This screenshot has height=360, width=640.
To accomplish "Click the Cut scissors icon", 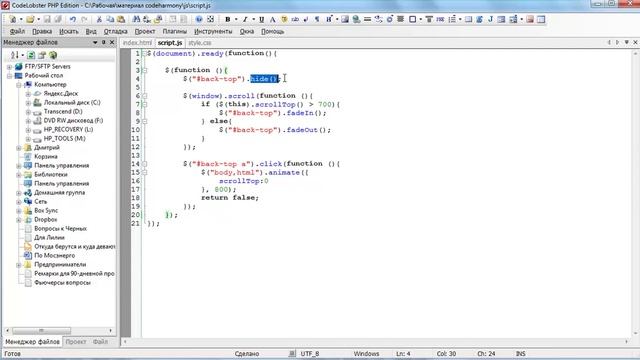I will coord(99,19).
